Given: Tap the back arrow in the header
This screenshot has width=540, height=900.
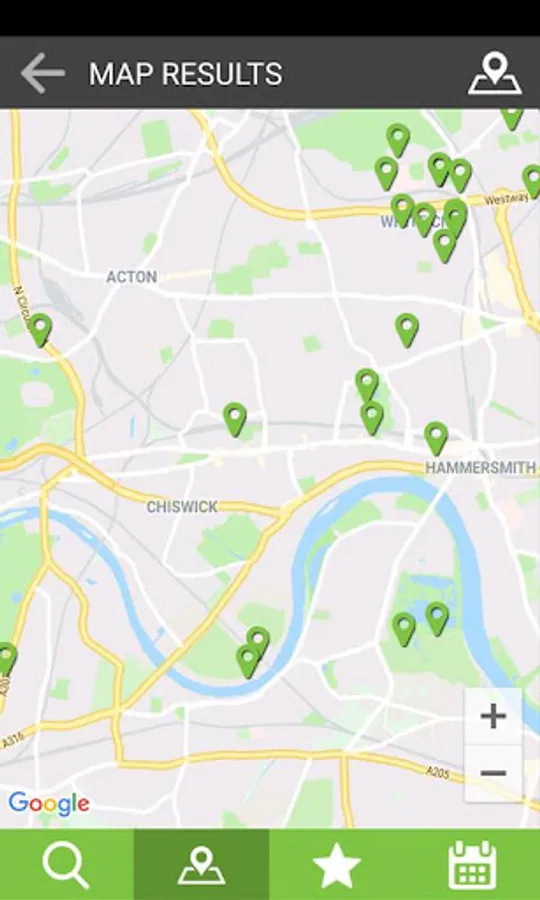Looking at the screenshot, I should [42, 73].
